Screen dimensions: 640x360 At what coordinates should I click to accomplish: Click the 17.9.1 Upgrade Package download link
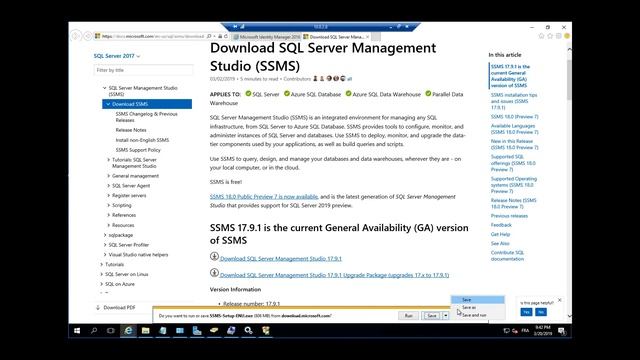(x=334, y=275)
